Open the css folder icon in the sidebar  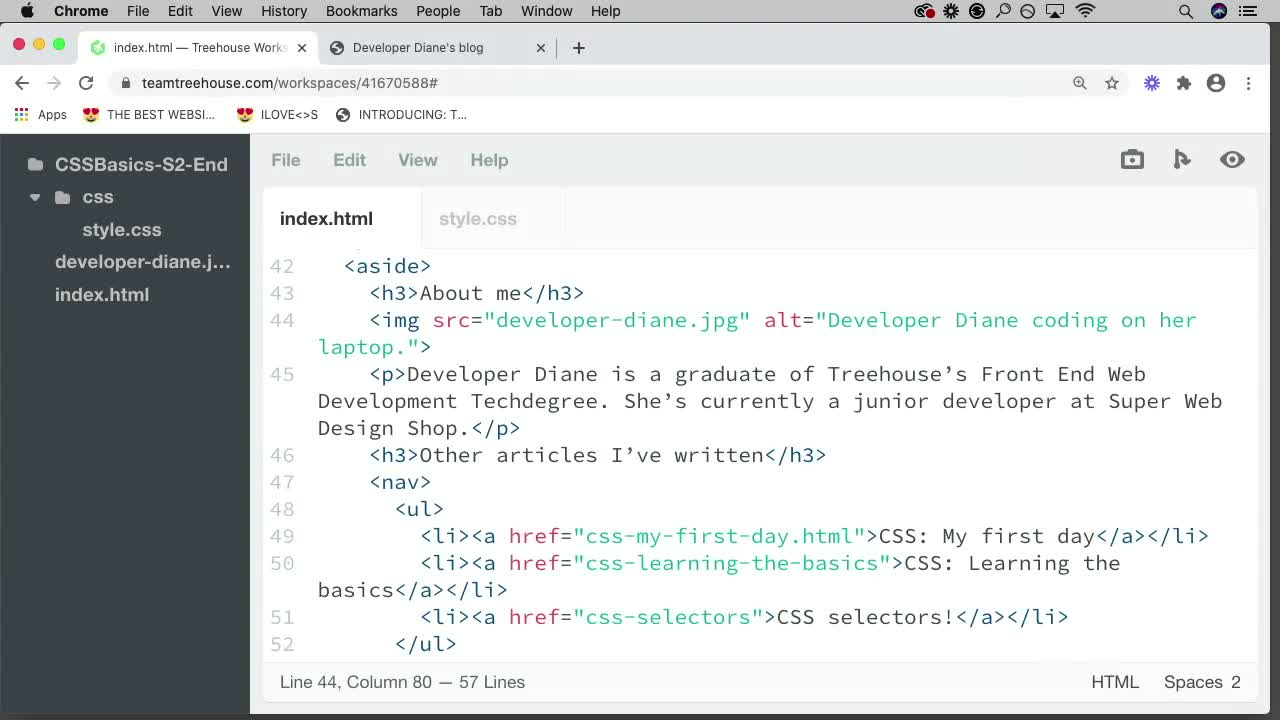click(x=62, y=197)
